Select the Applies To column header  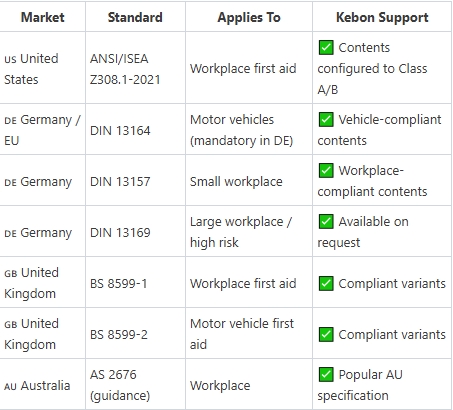(x=249, y=17)
